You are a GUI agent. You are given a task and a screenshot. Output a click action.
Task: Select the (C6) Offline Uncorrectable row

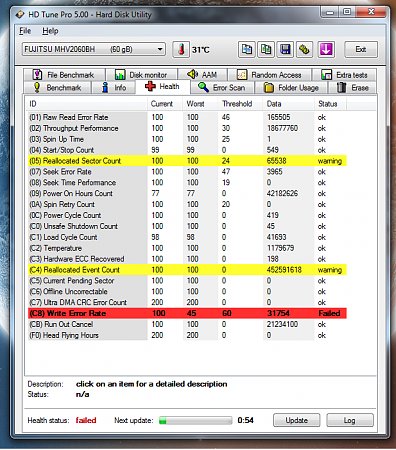(187, 292)
